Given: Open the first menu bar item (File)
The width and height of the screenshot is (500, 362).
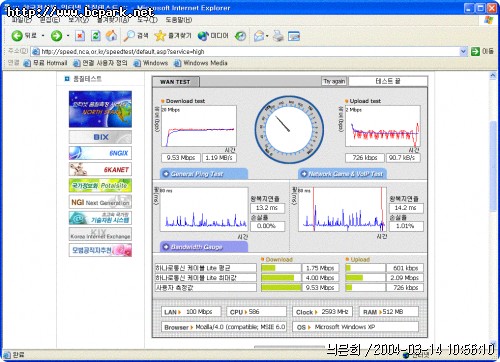Looking at the screenshot, I should pyautogui.click(x=21, y=20).
